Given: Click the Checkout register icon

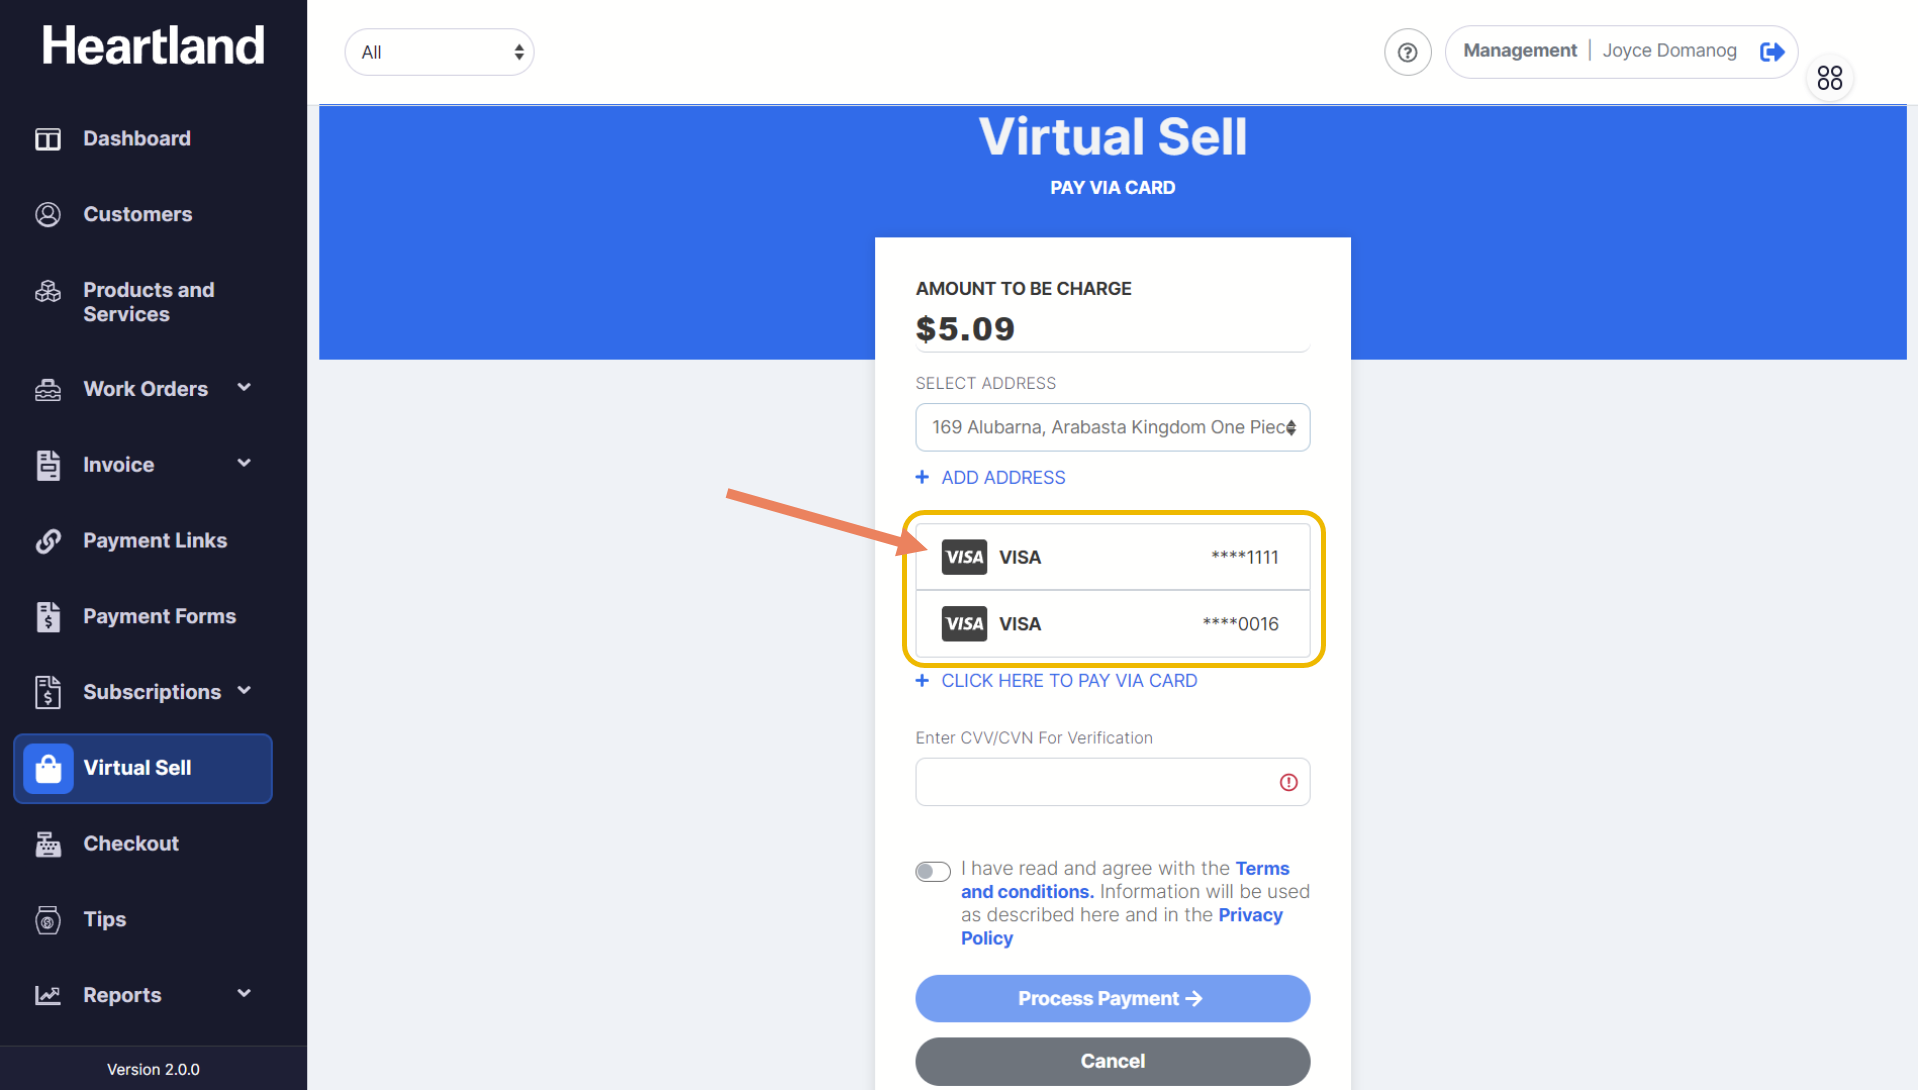Looking at the screenshot, I should 48,844.
